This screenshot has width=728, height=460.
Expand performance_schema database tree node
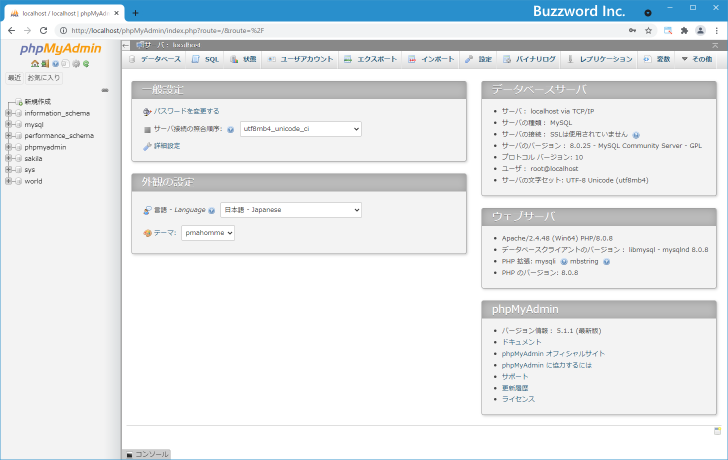[8, 136]
